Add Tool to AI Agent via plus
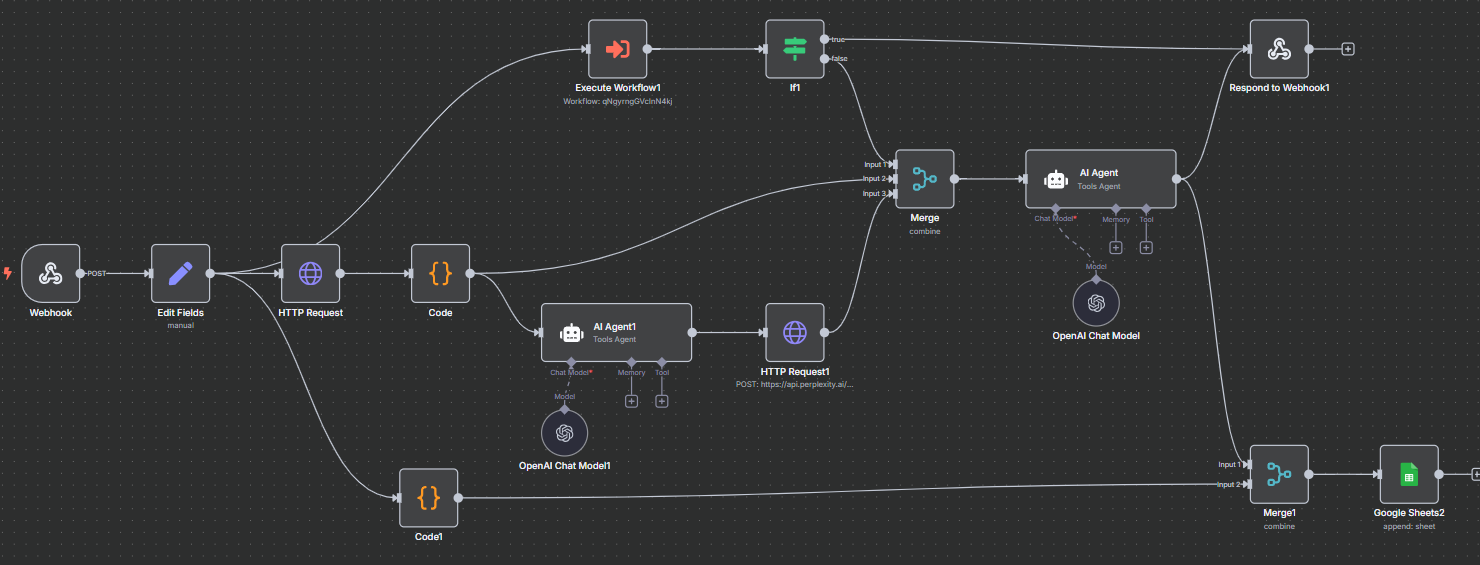Screen dimensions: 1480x565 (x=1146, y=248)
